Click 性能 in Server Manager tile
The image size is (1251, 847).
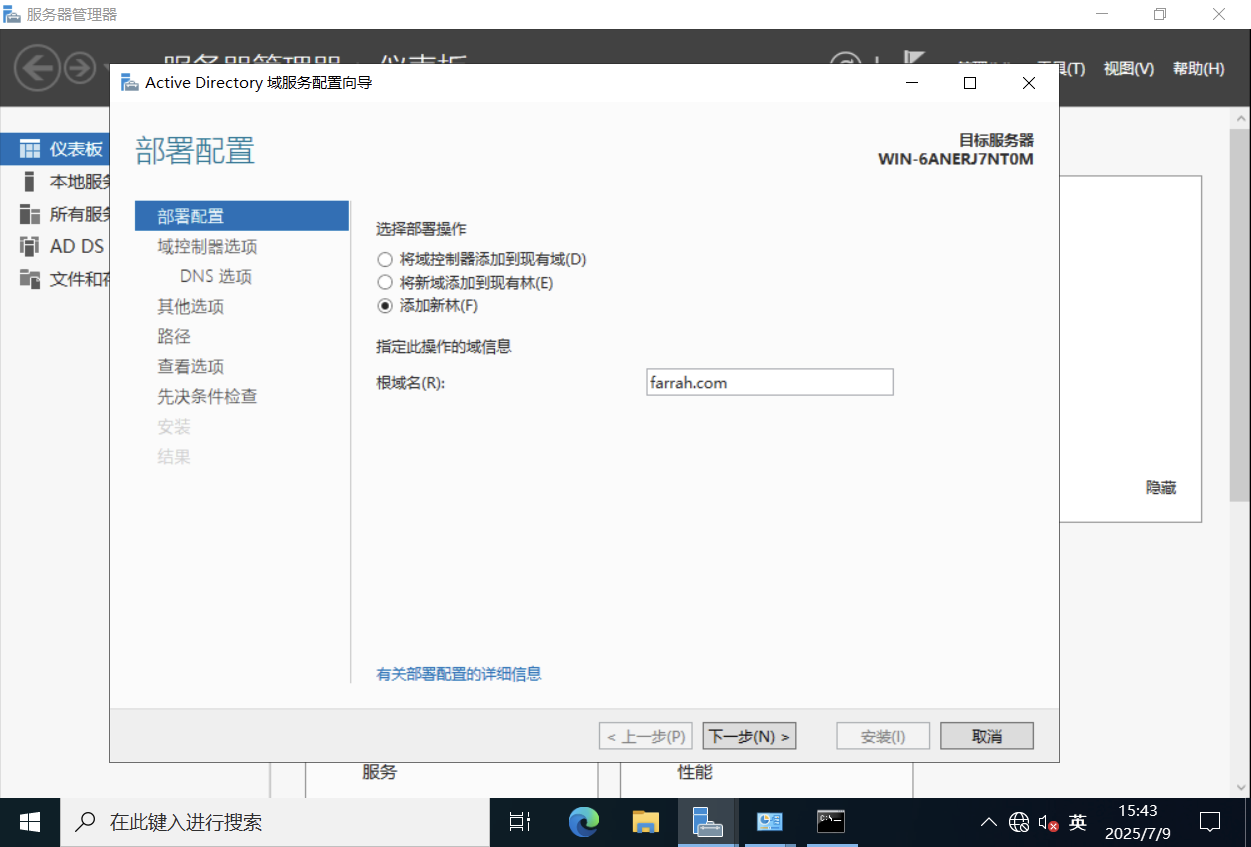[695, 772]
